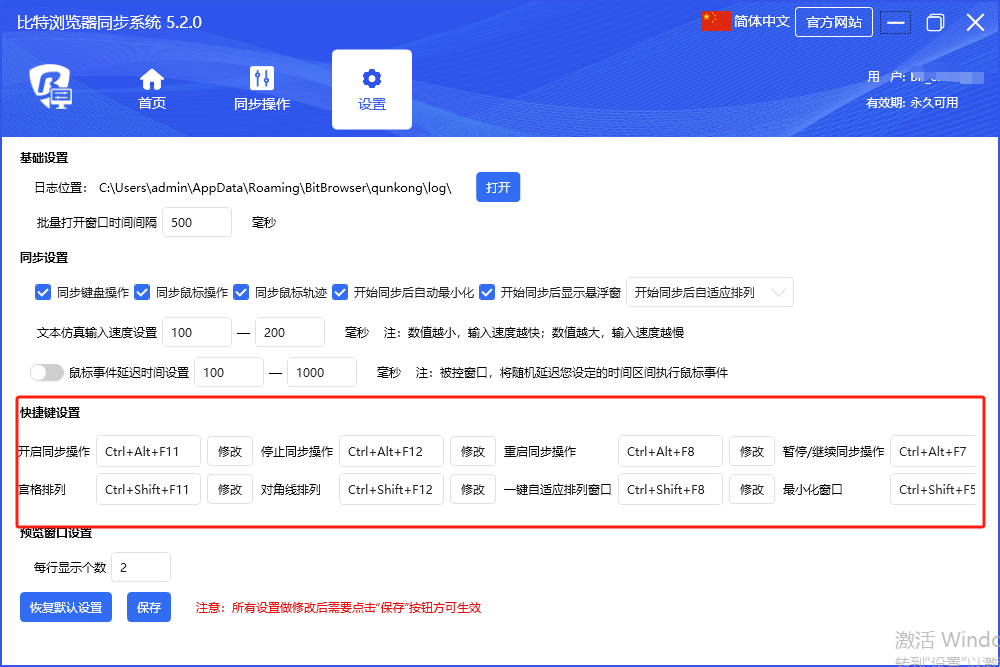
Task: Toggle 同步鼠标轨迹 checkbox
Action: [241, 293]
